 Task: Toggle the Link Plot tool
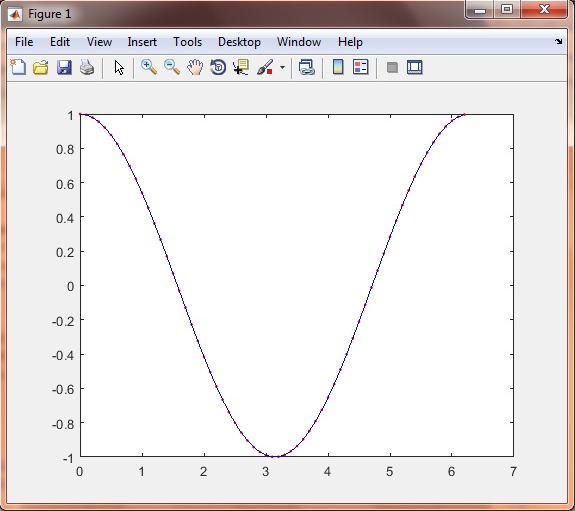coord(307,67)
